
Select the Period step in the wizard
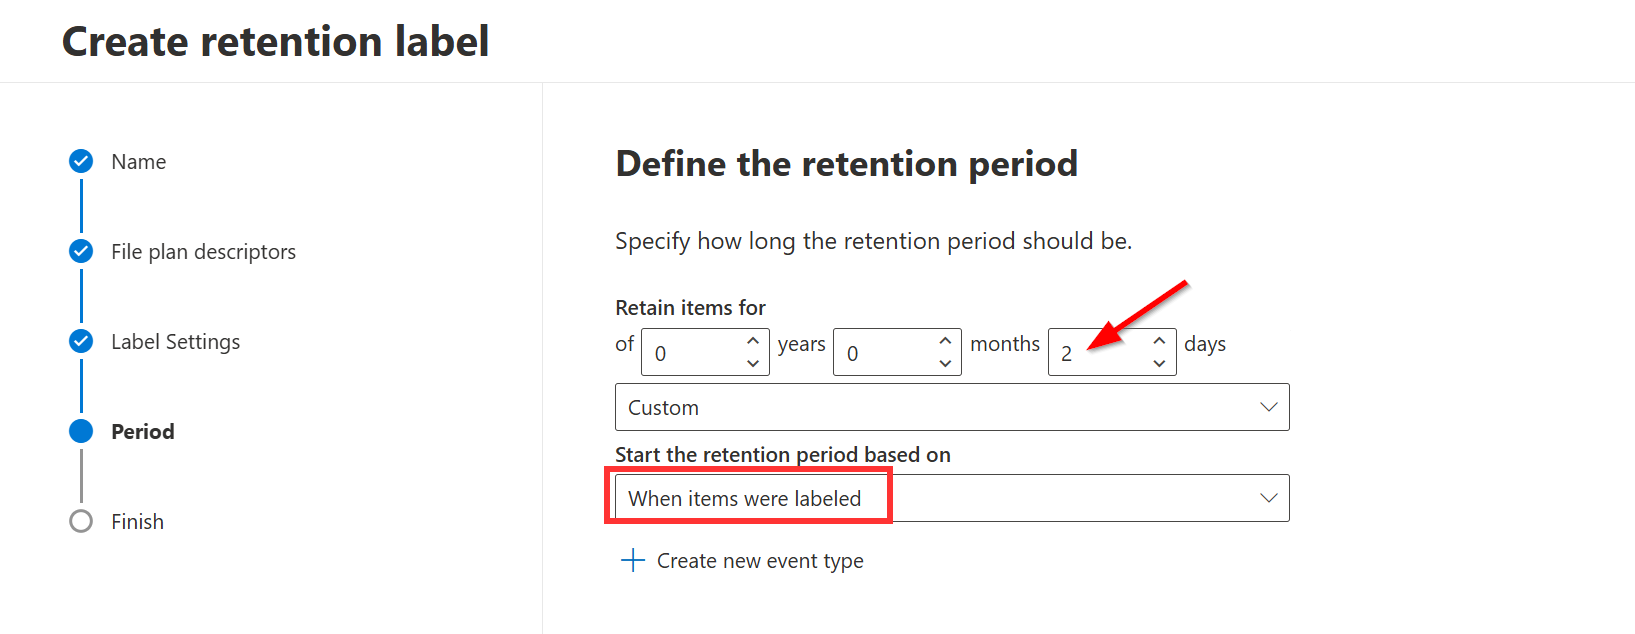tap(143, 431)
